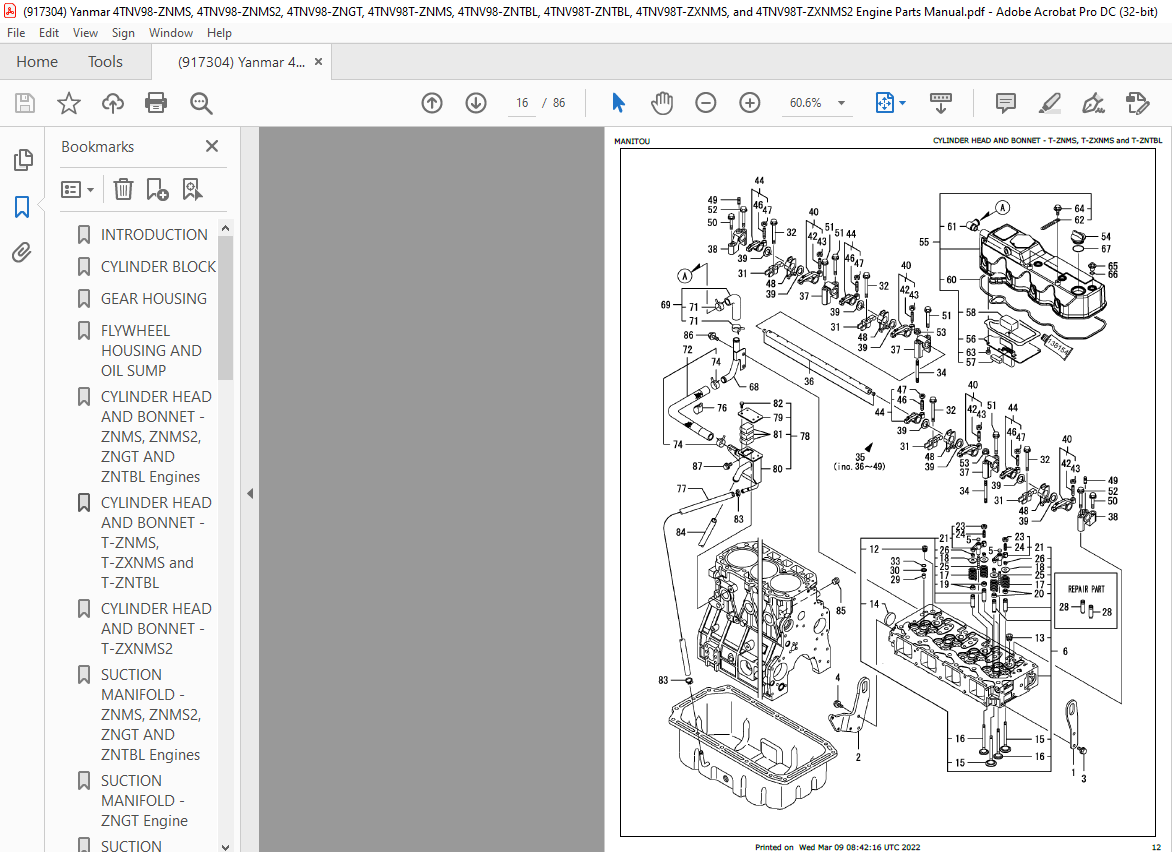Zoom in with the plus icon
Image resolution: width=1172 pixels, height=852 pixels.
point(750,103)
